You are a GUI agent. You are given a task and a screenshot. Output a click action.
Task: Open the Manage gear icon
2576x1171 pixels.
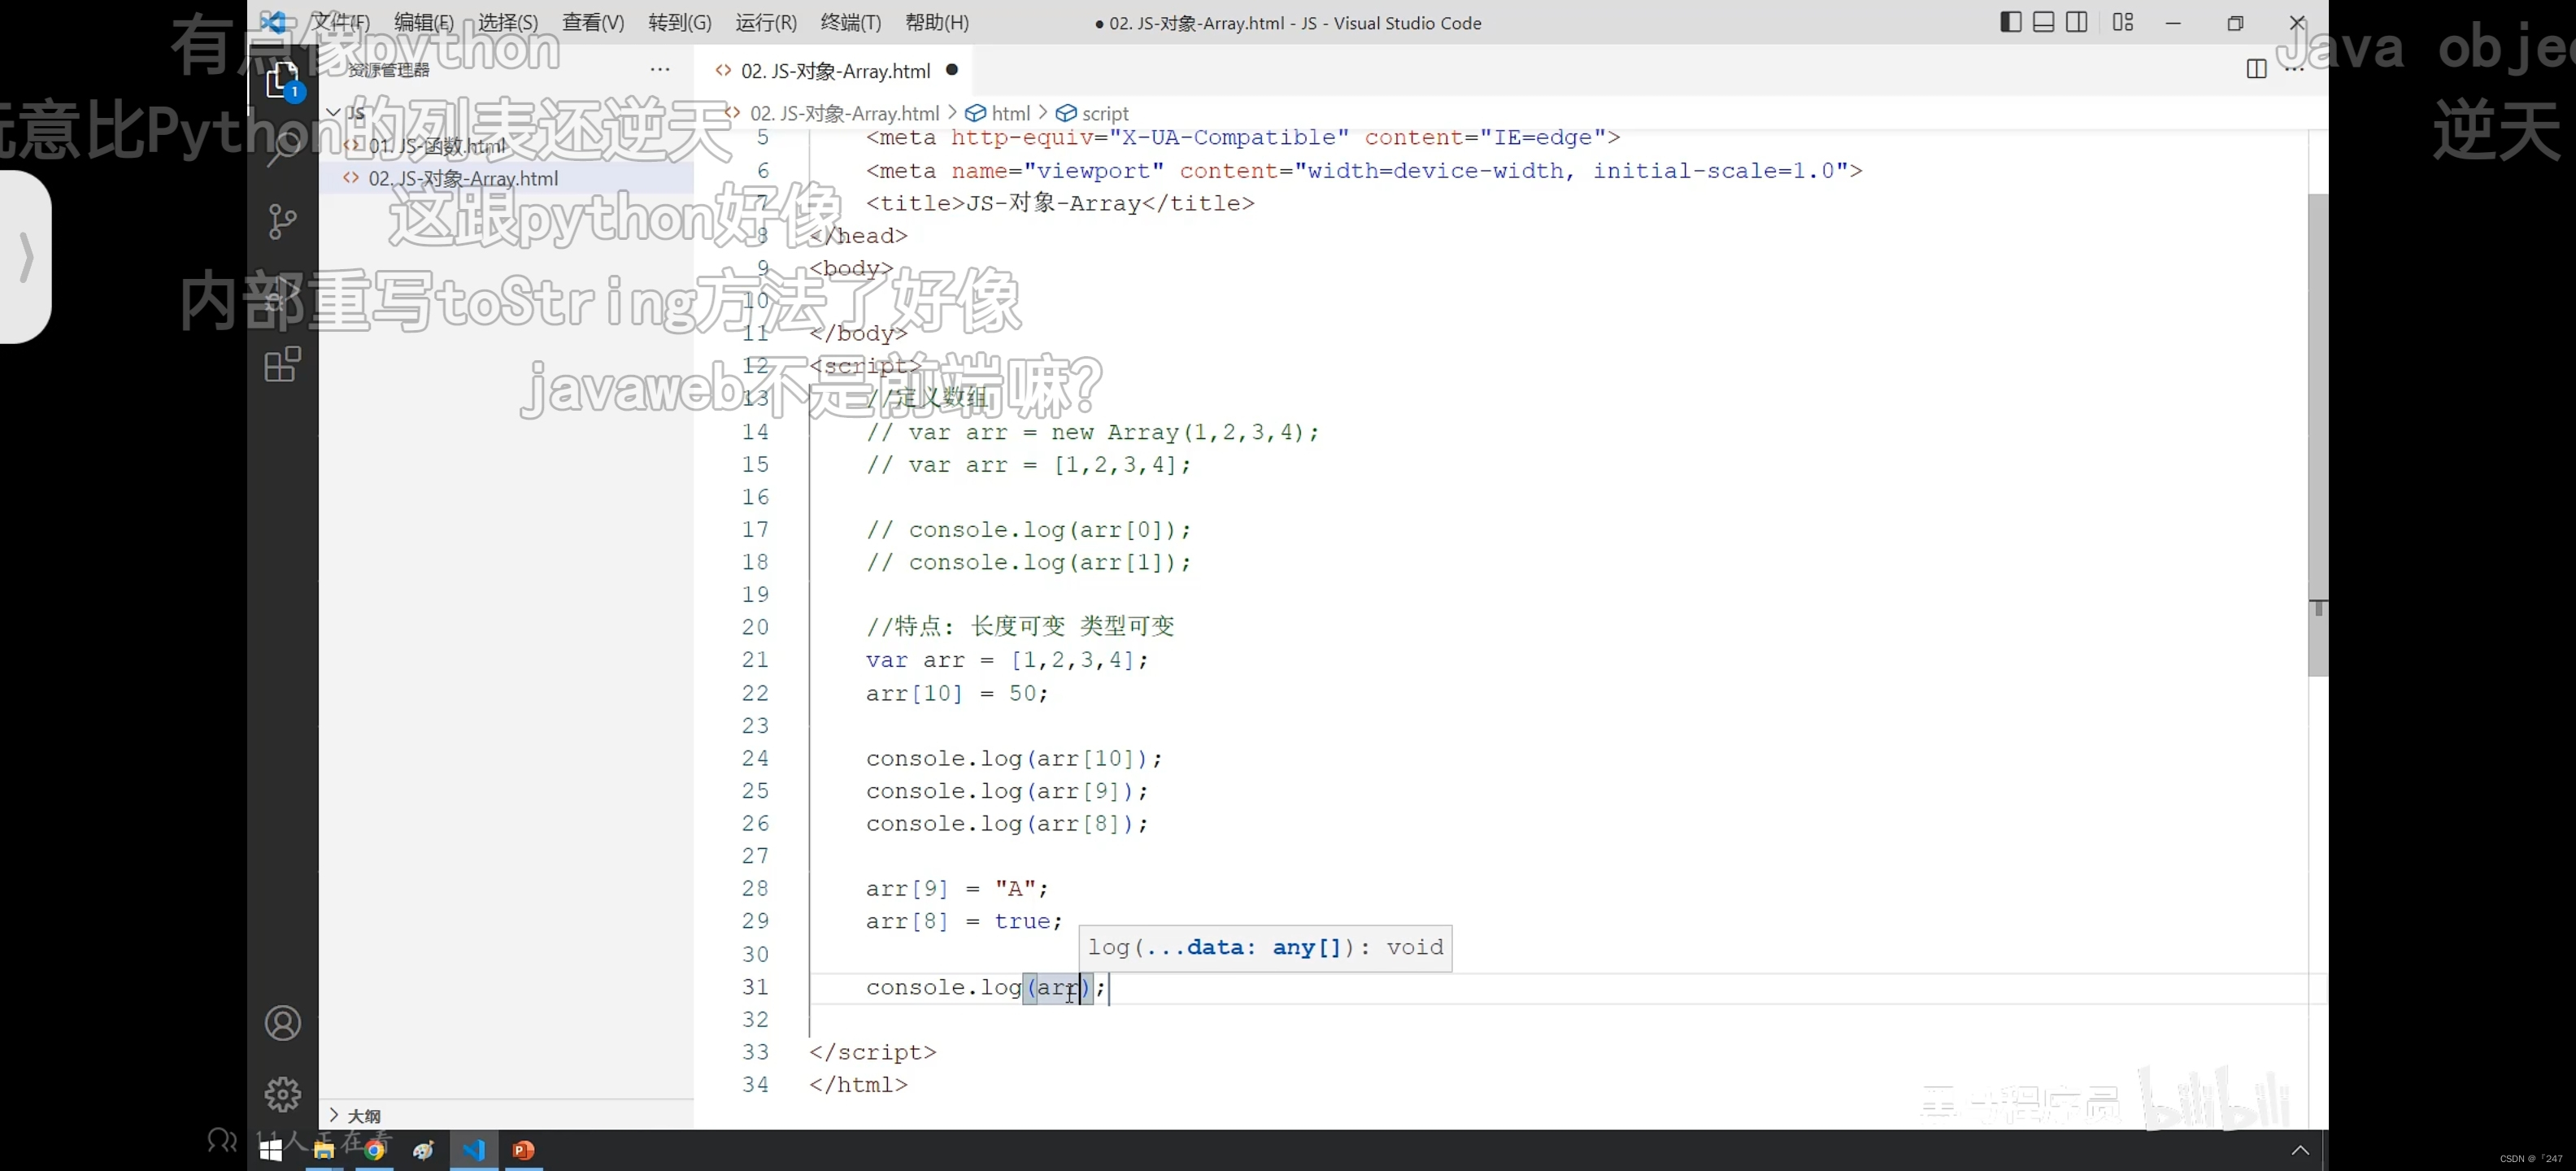(283, 1094)
